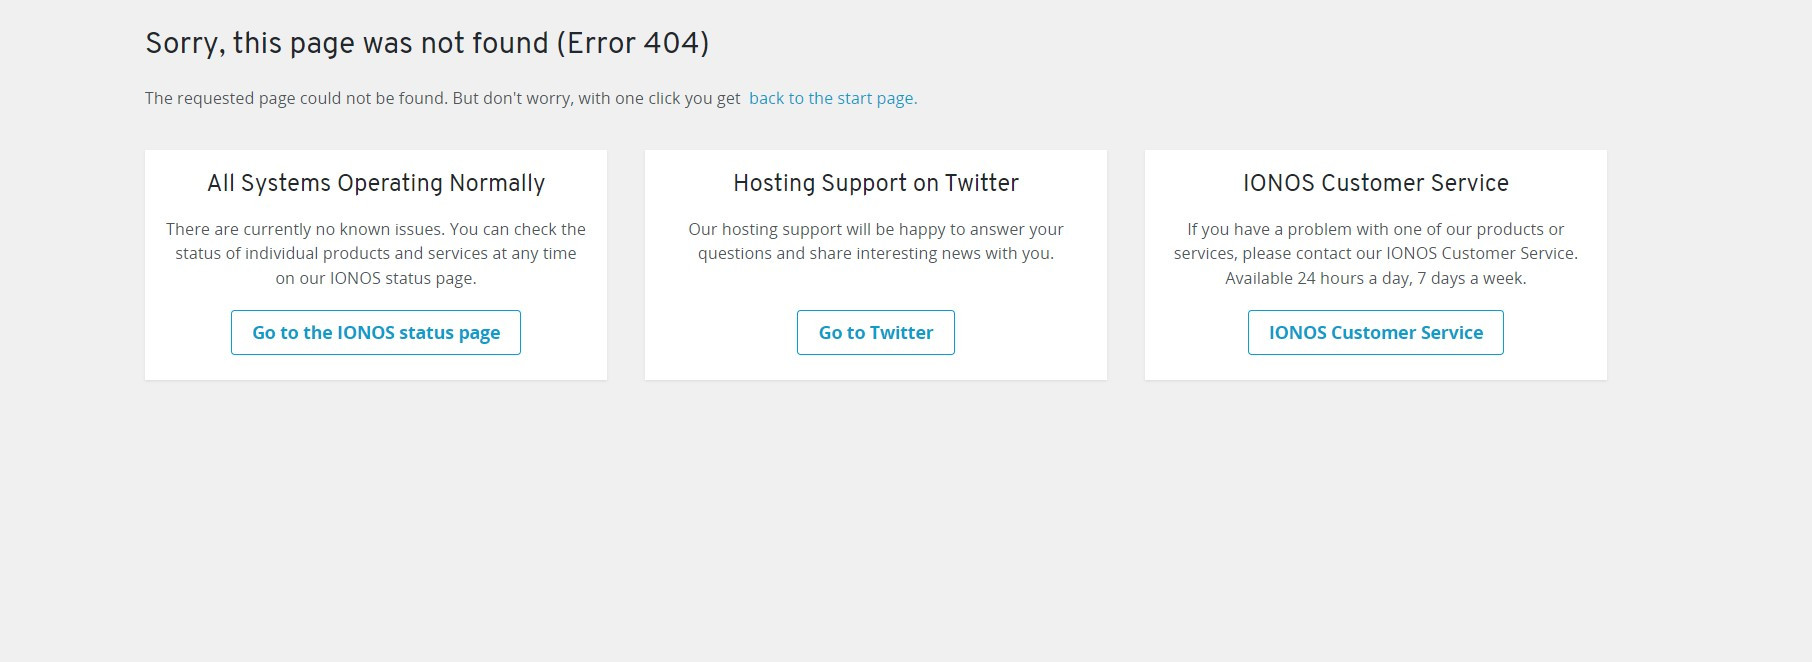Select the 'There are currently no known issues' paragraph
1812x662 pixels.
coord(376,254)
